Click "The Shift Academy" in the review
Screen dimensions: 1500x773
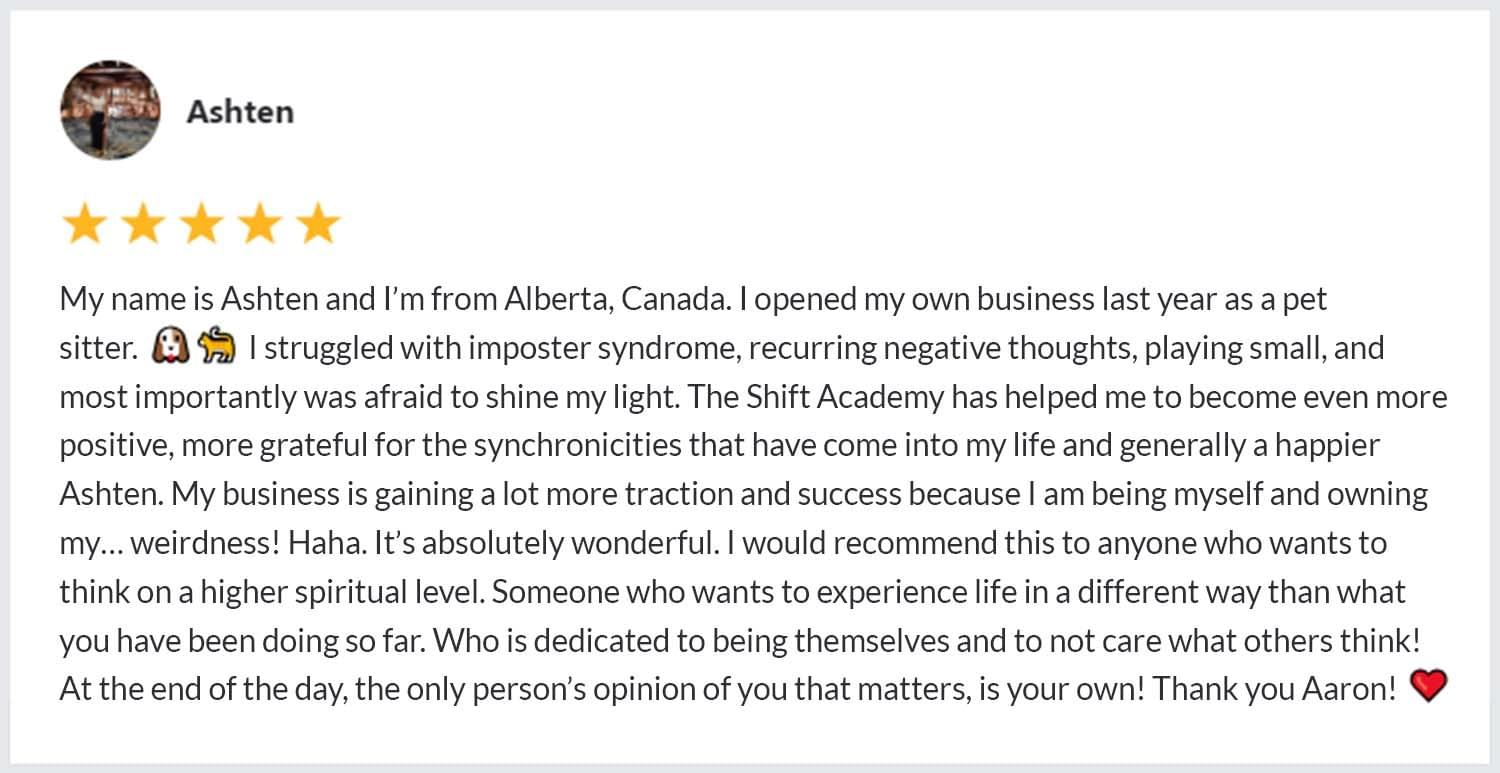(816, 397)
